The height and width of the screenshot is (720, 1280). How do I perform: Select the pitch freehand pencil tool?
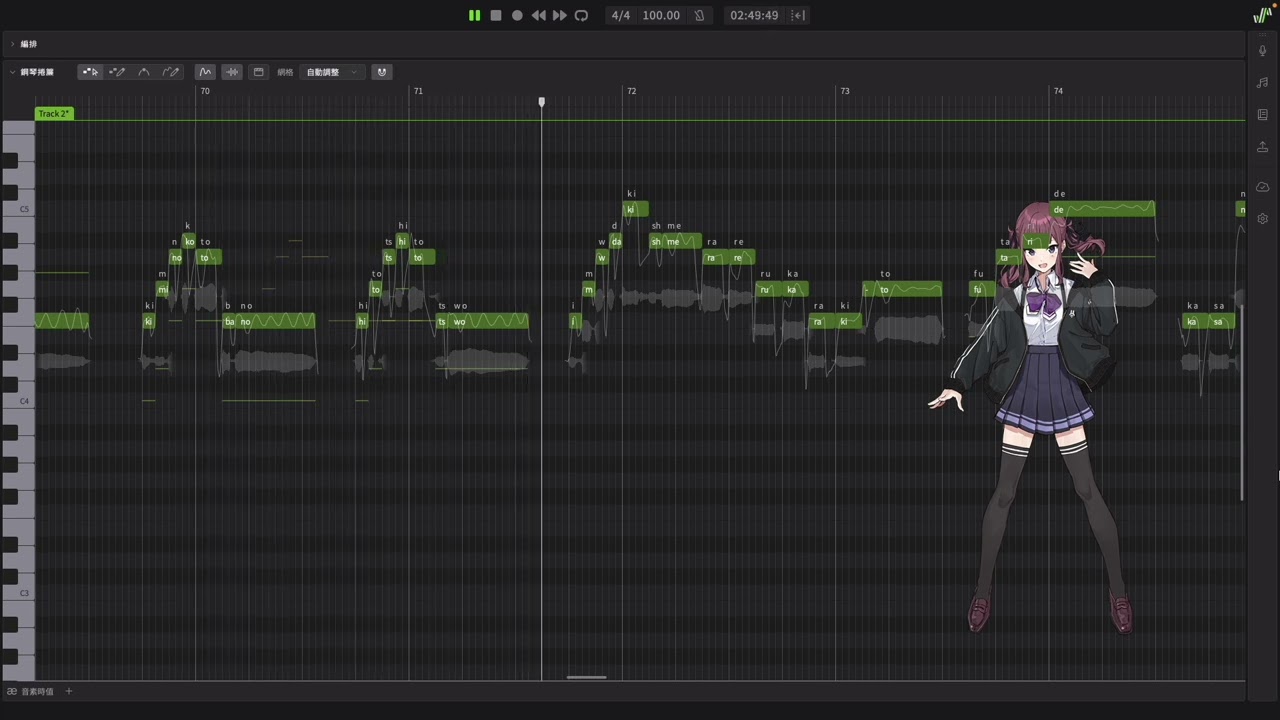click(x=171, y=72)
